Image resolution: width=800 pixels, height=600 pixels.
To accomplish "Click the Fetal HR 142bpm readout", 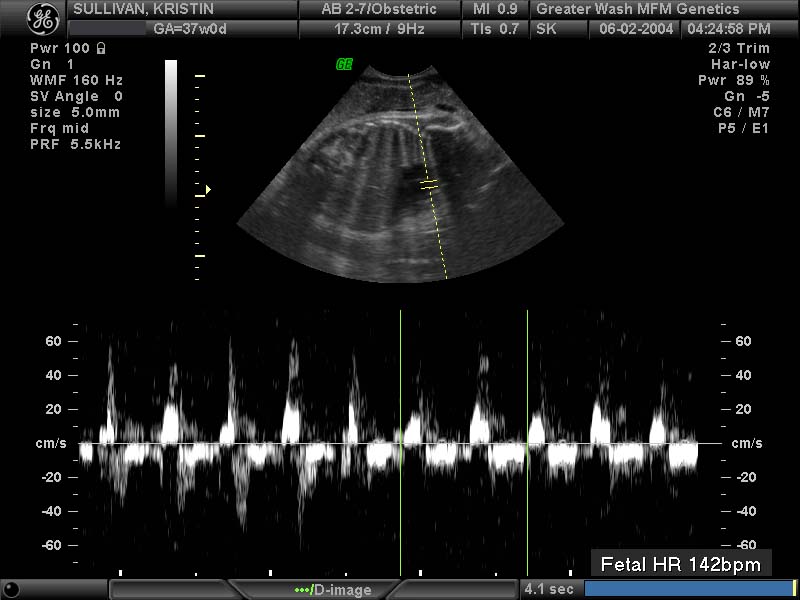I will pos(680,564).
